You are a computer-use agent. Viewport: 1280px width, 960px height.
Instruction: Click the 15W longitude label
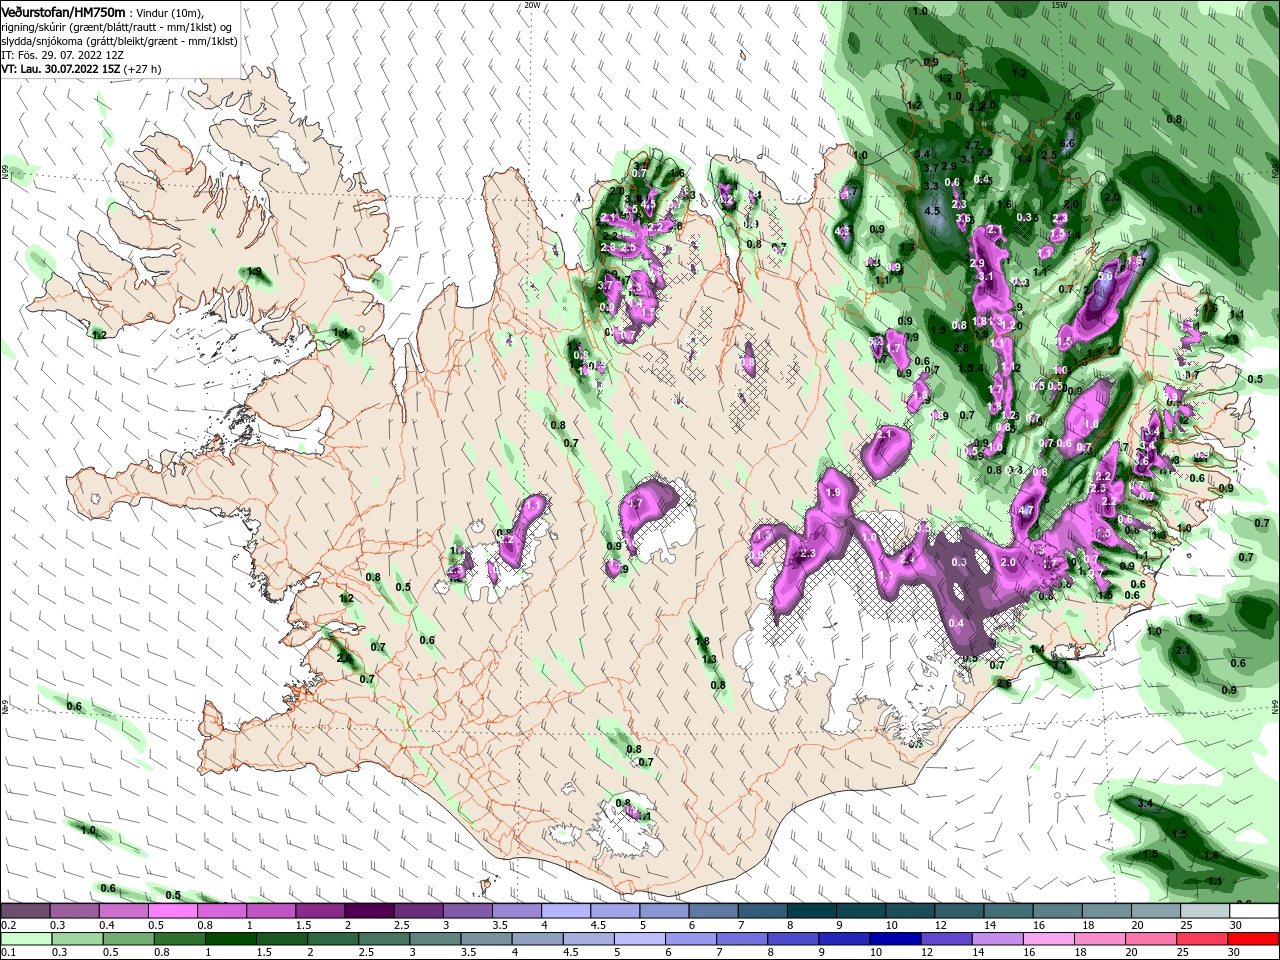click(1059, 5)
